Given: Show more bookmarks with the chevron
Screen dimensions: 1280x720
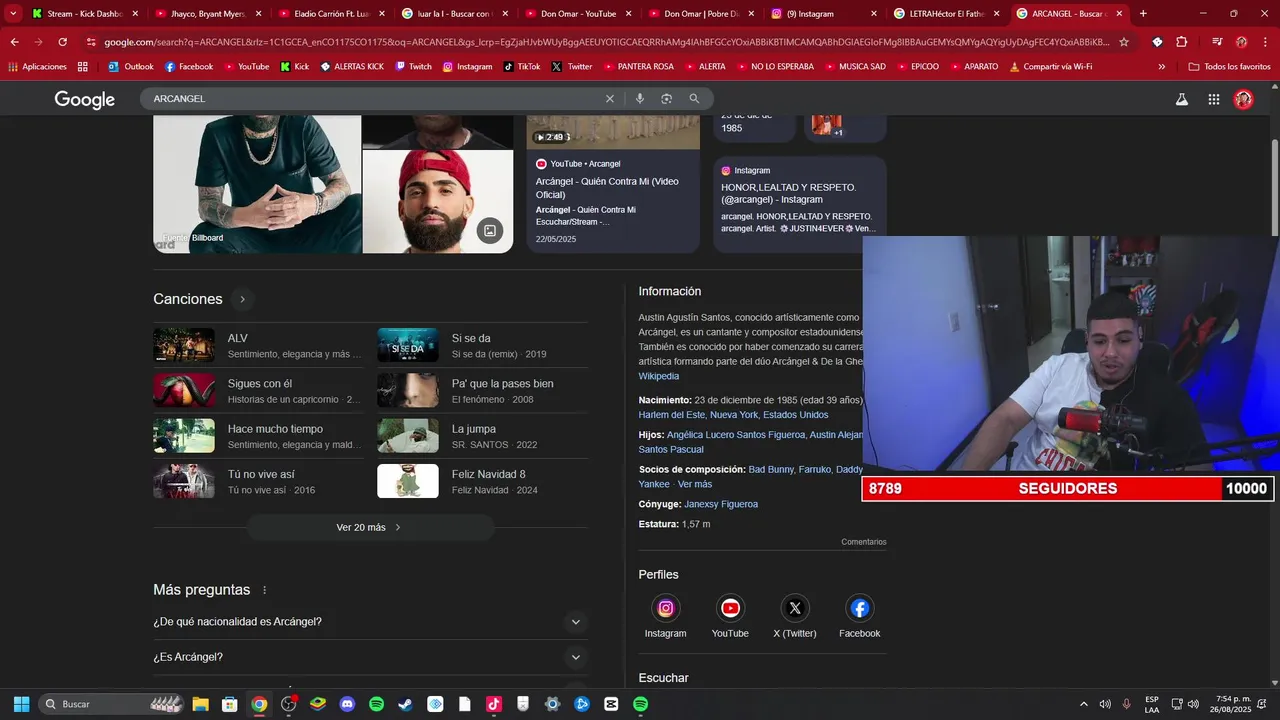Looking at the screenshot, I should pos(1161,67).
